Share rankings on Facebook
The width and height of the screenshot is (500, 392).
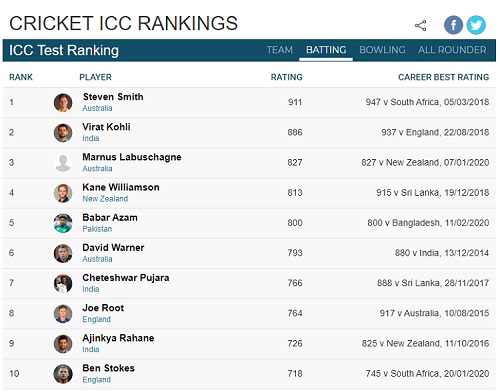point(453,25)
